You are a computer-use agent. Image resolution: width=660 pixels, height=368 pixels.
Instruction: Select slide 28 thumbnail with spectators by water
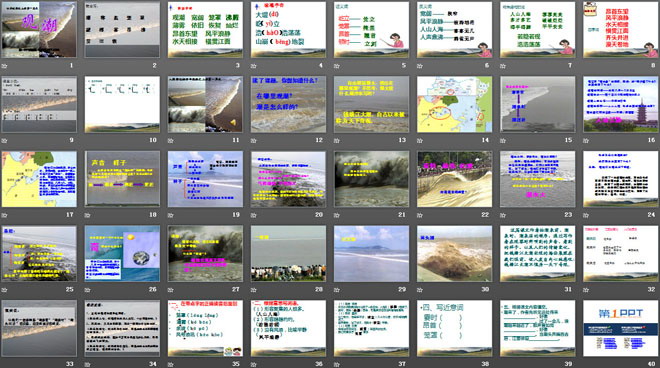pyautogui.click(x=288, y=254)
